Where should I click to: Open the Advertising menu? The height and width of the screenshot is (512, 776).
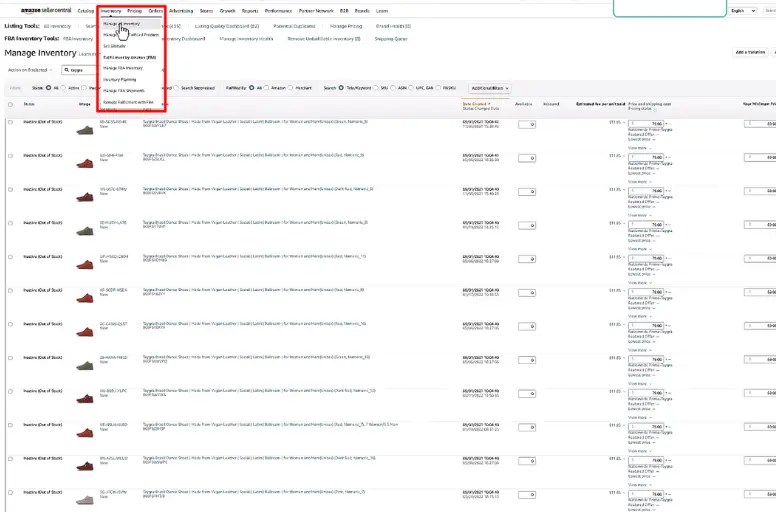click(181, 11)
